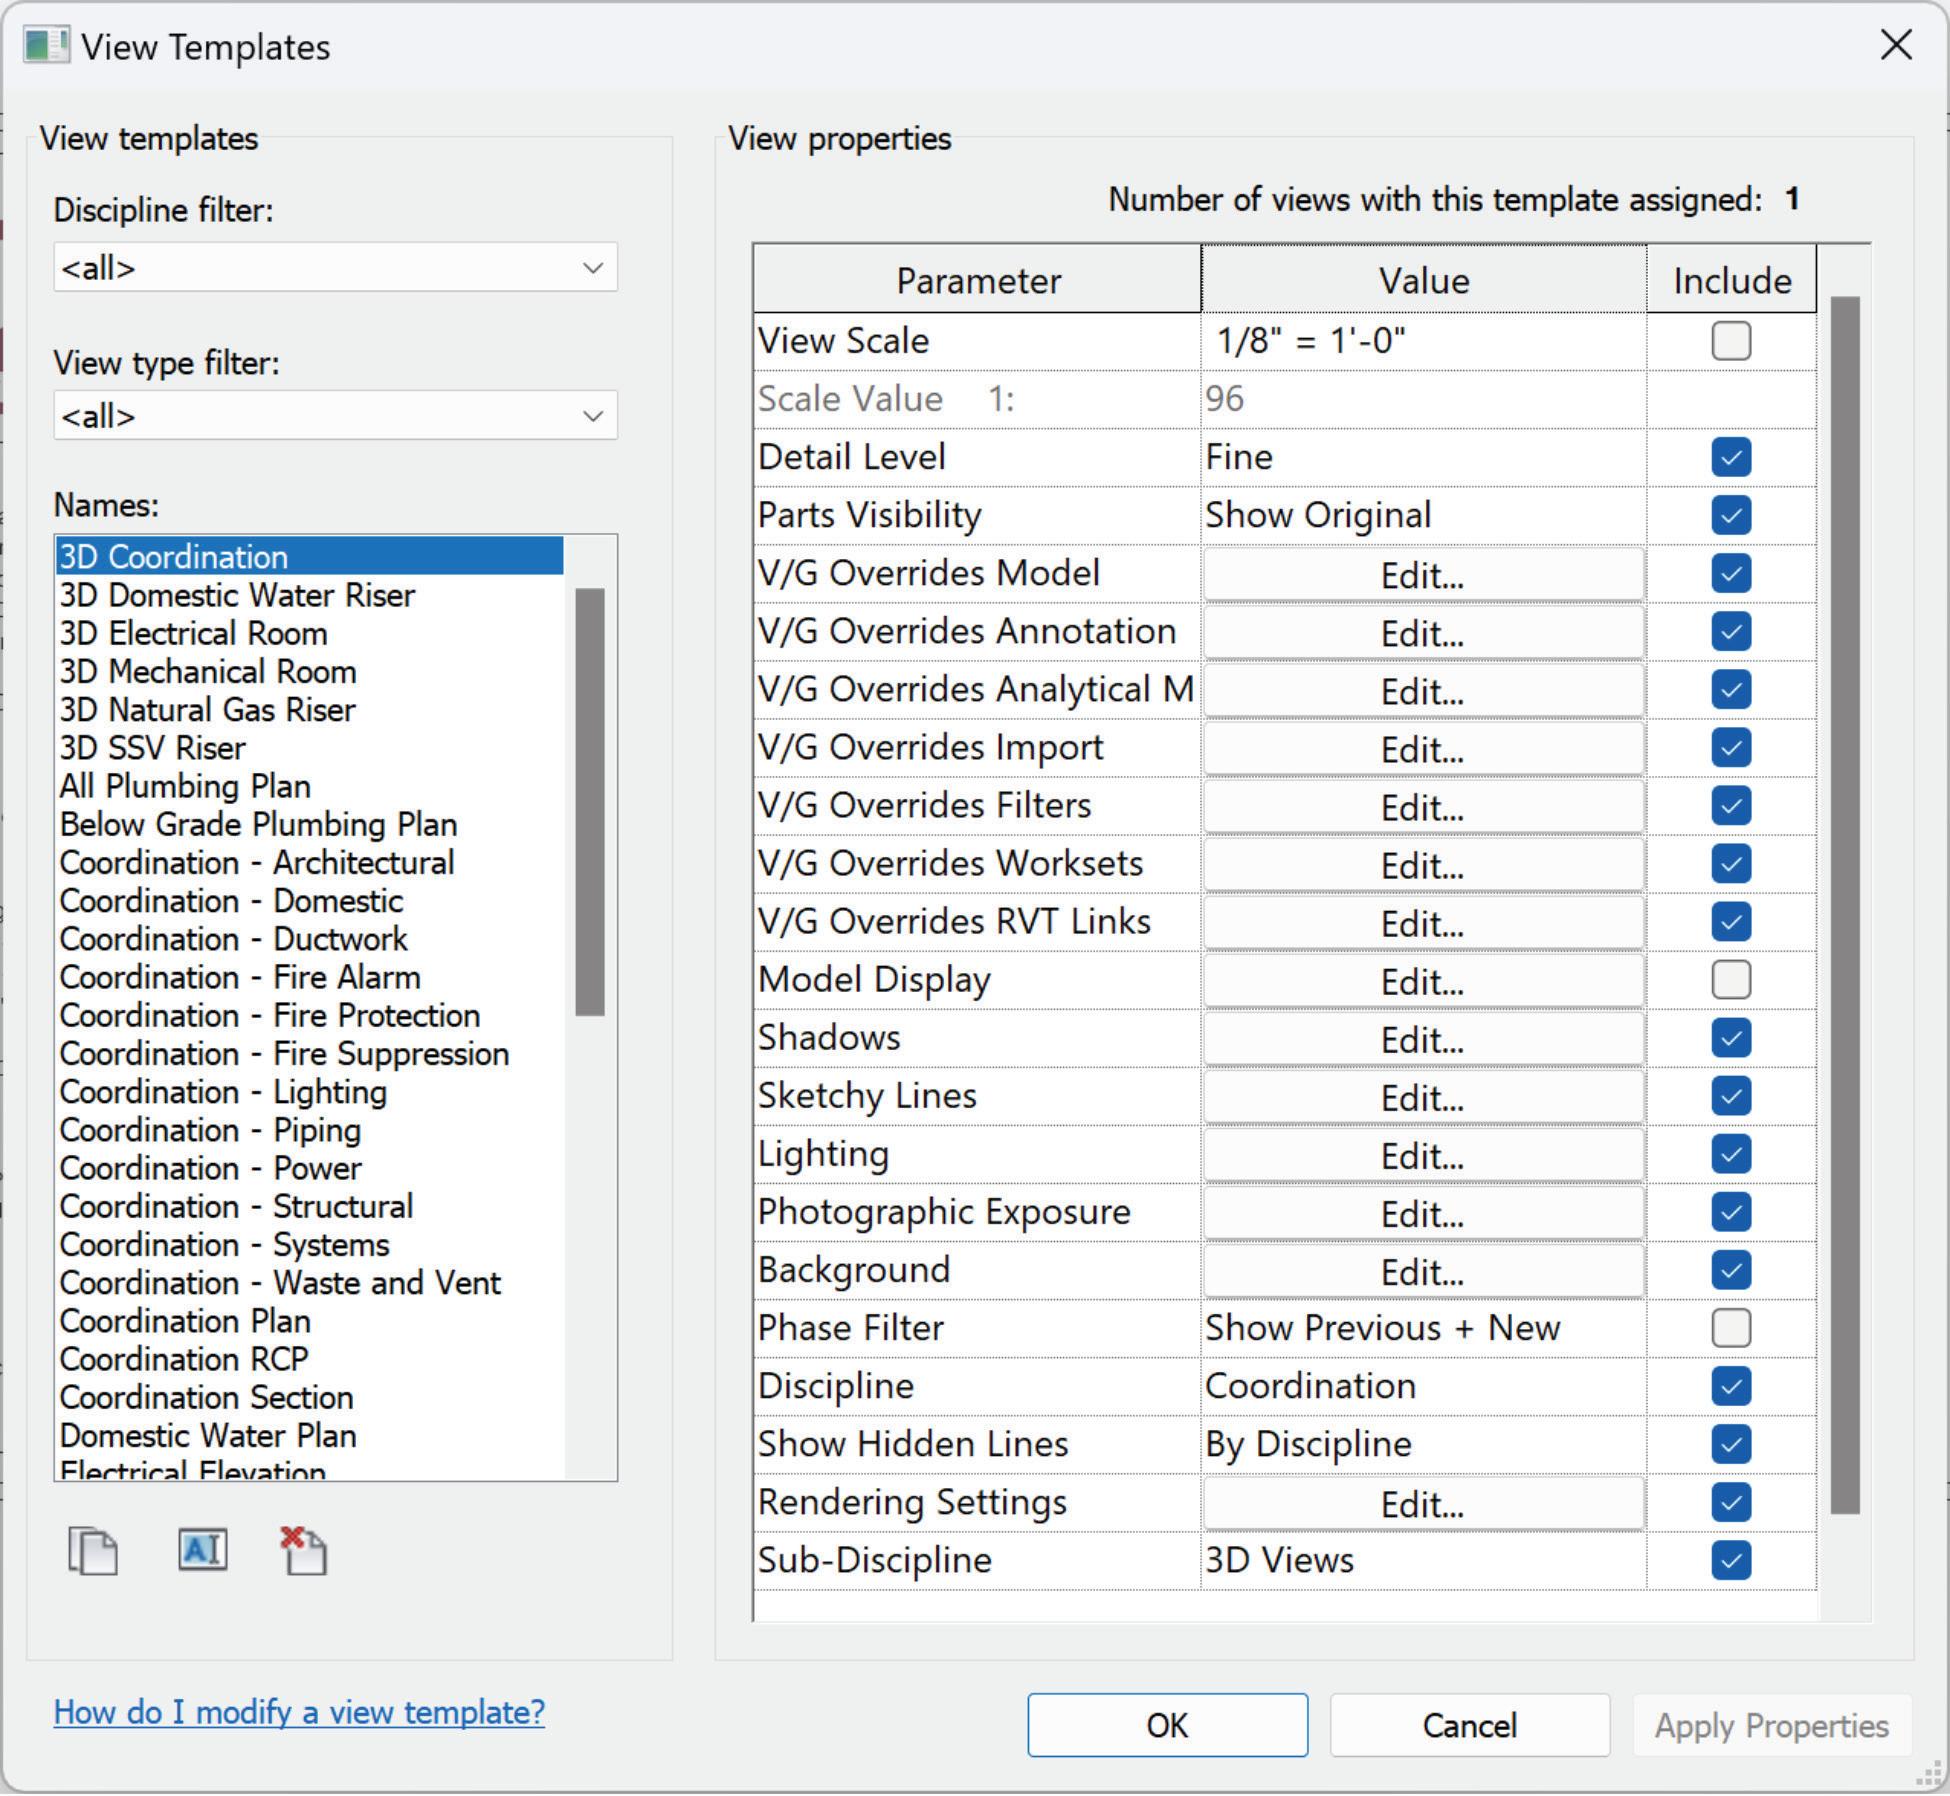This screenshot has height=1796, width=1950.
Task: Click OK to confirm the dialog
Action: (x=1167, y=1726)
